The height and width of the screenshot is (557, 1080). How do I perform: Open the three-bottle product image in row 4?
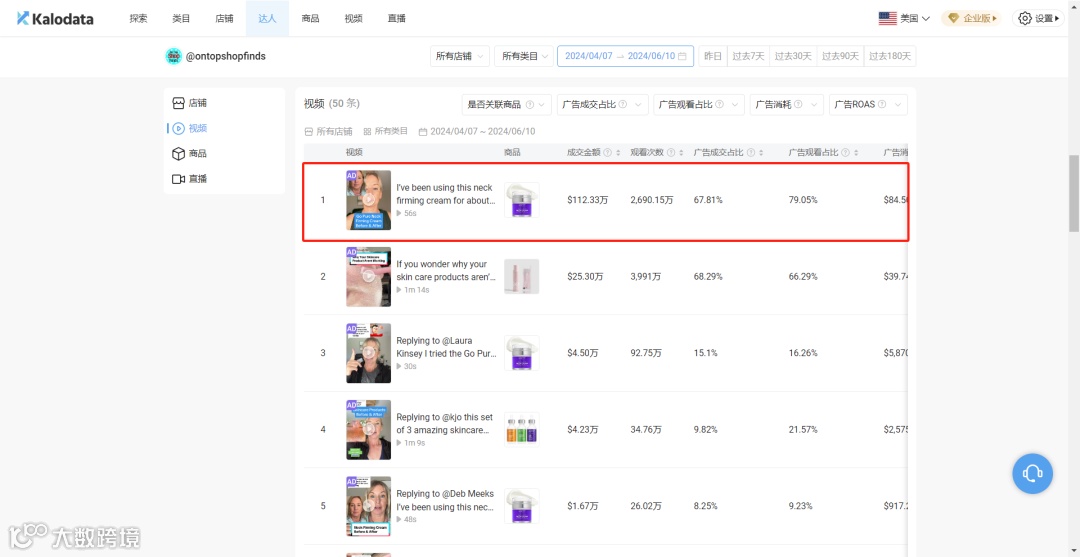click(521, 430)
